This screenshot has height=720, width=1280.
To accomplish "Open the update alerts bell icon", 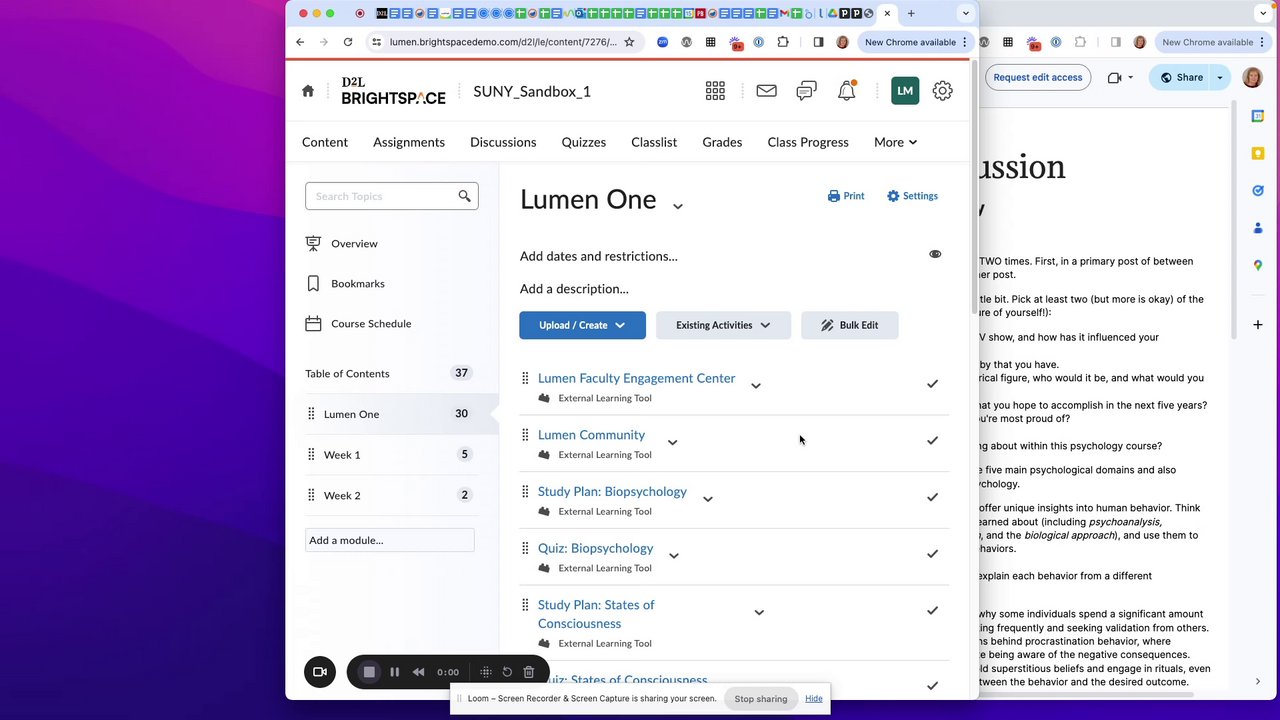I will (x=847, y=90).
